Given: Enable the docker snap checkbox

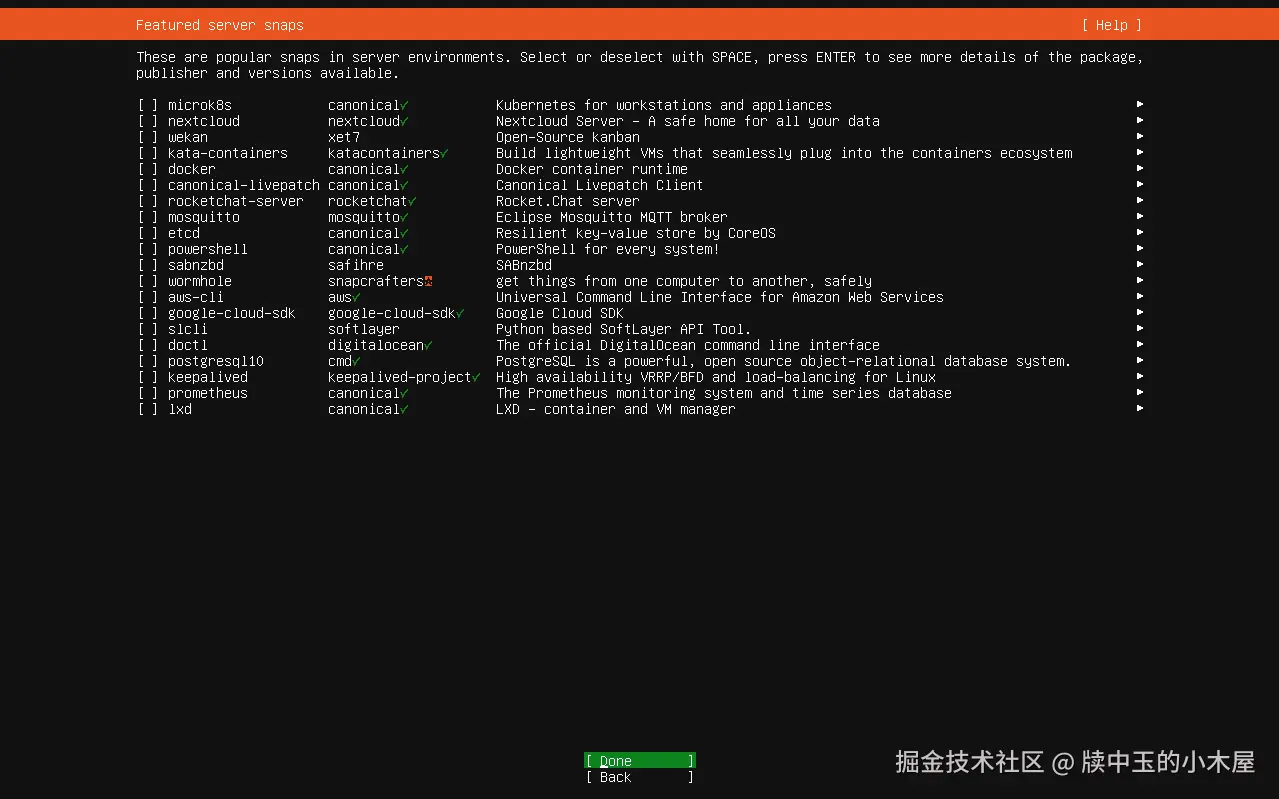Looking at the screenshot, I should click(148, 169).
